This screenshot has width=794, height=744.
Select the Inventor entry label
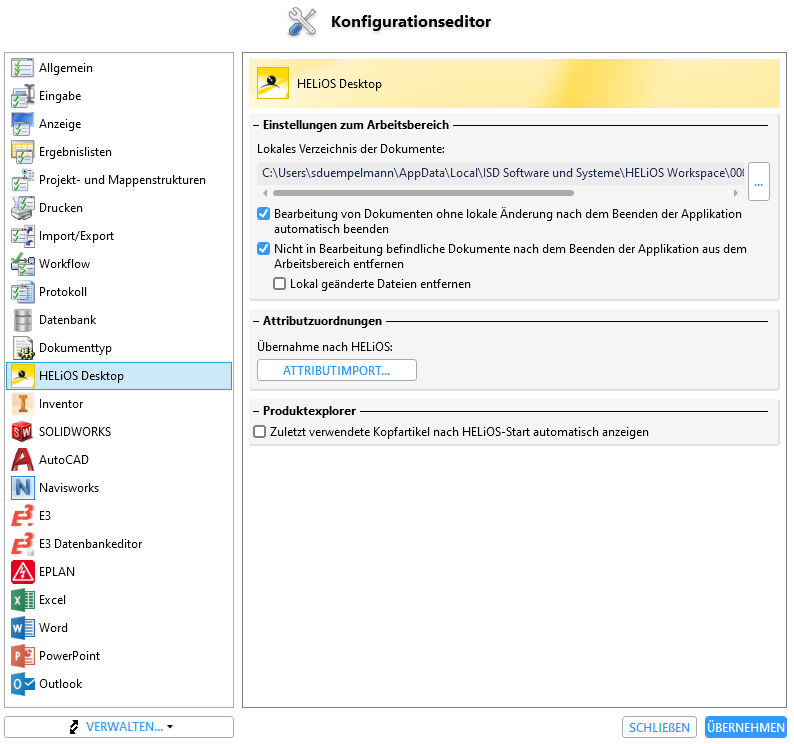(x=61, y=404)
